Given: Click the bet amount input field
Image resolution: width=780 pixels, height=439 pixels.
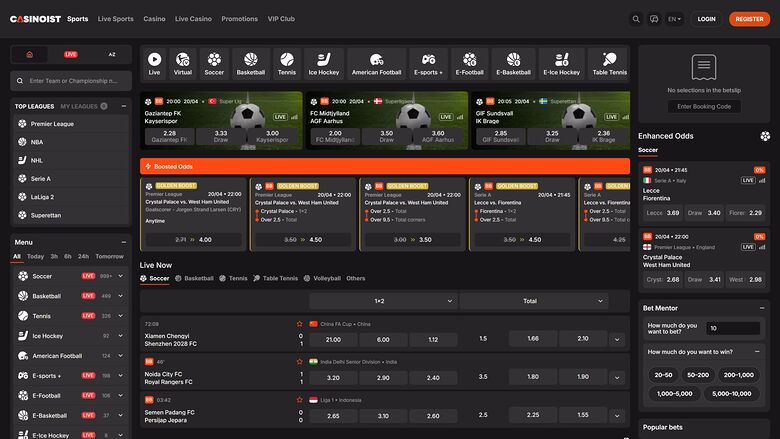Looking at the screenshot, I should pos(733,328).
